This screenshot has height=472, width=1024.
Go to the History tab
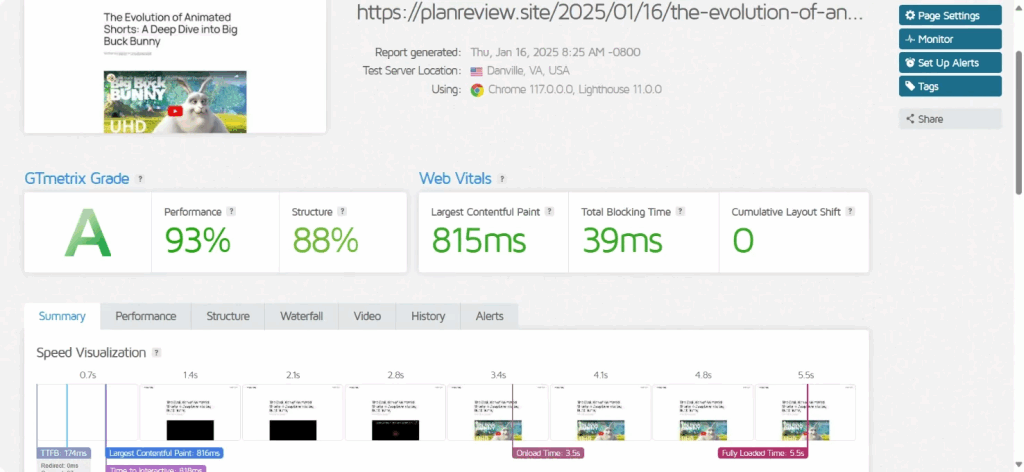(x=428, y=316)
